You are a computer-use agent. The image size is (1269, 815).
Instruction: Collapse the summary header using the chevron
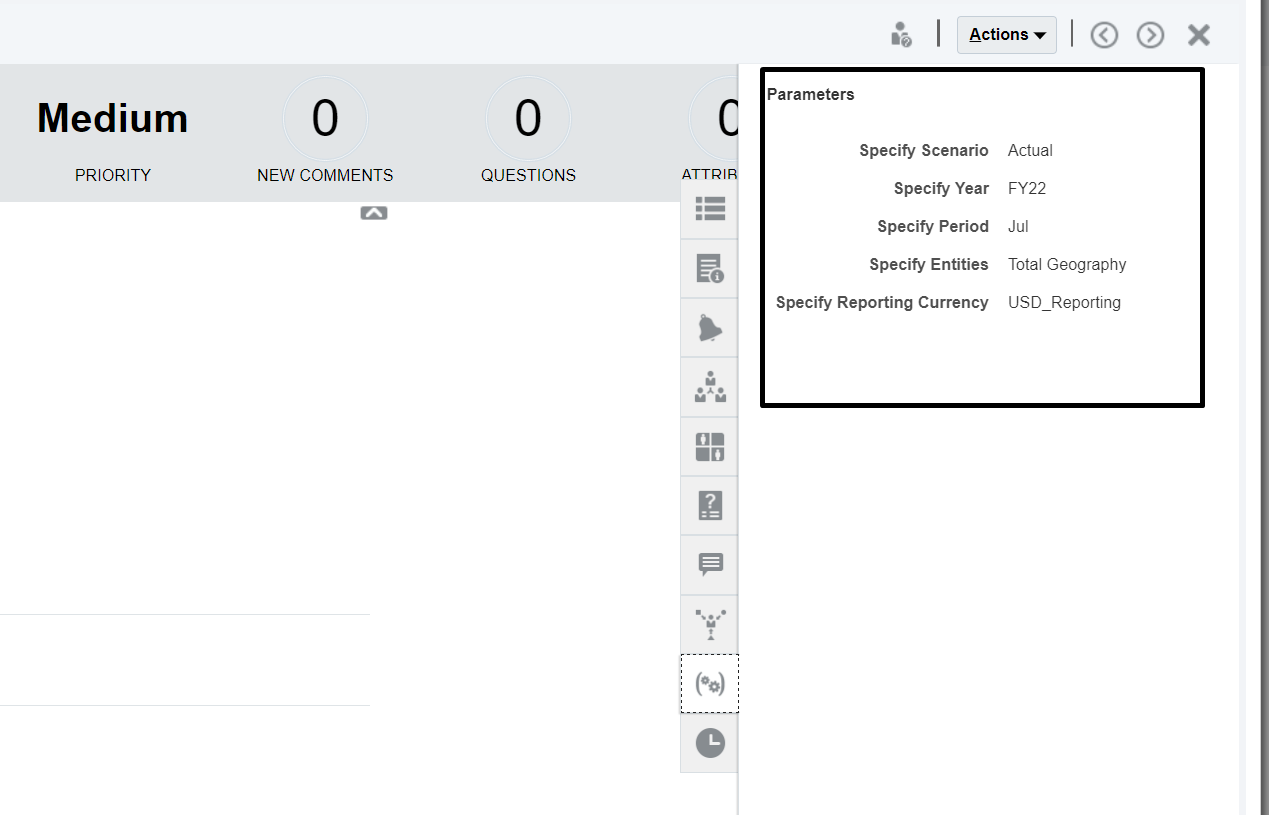pyautogui.click(x=373, y=212)
